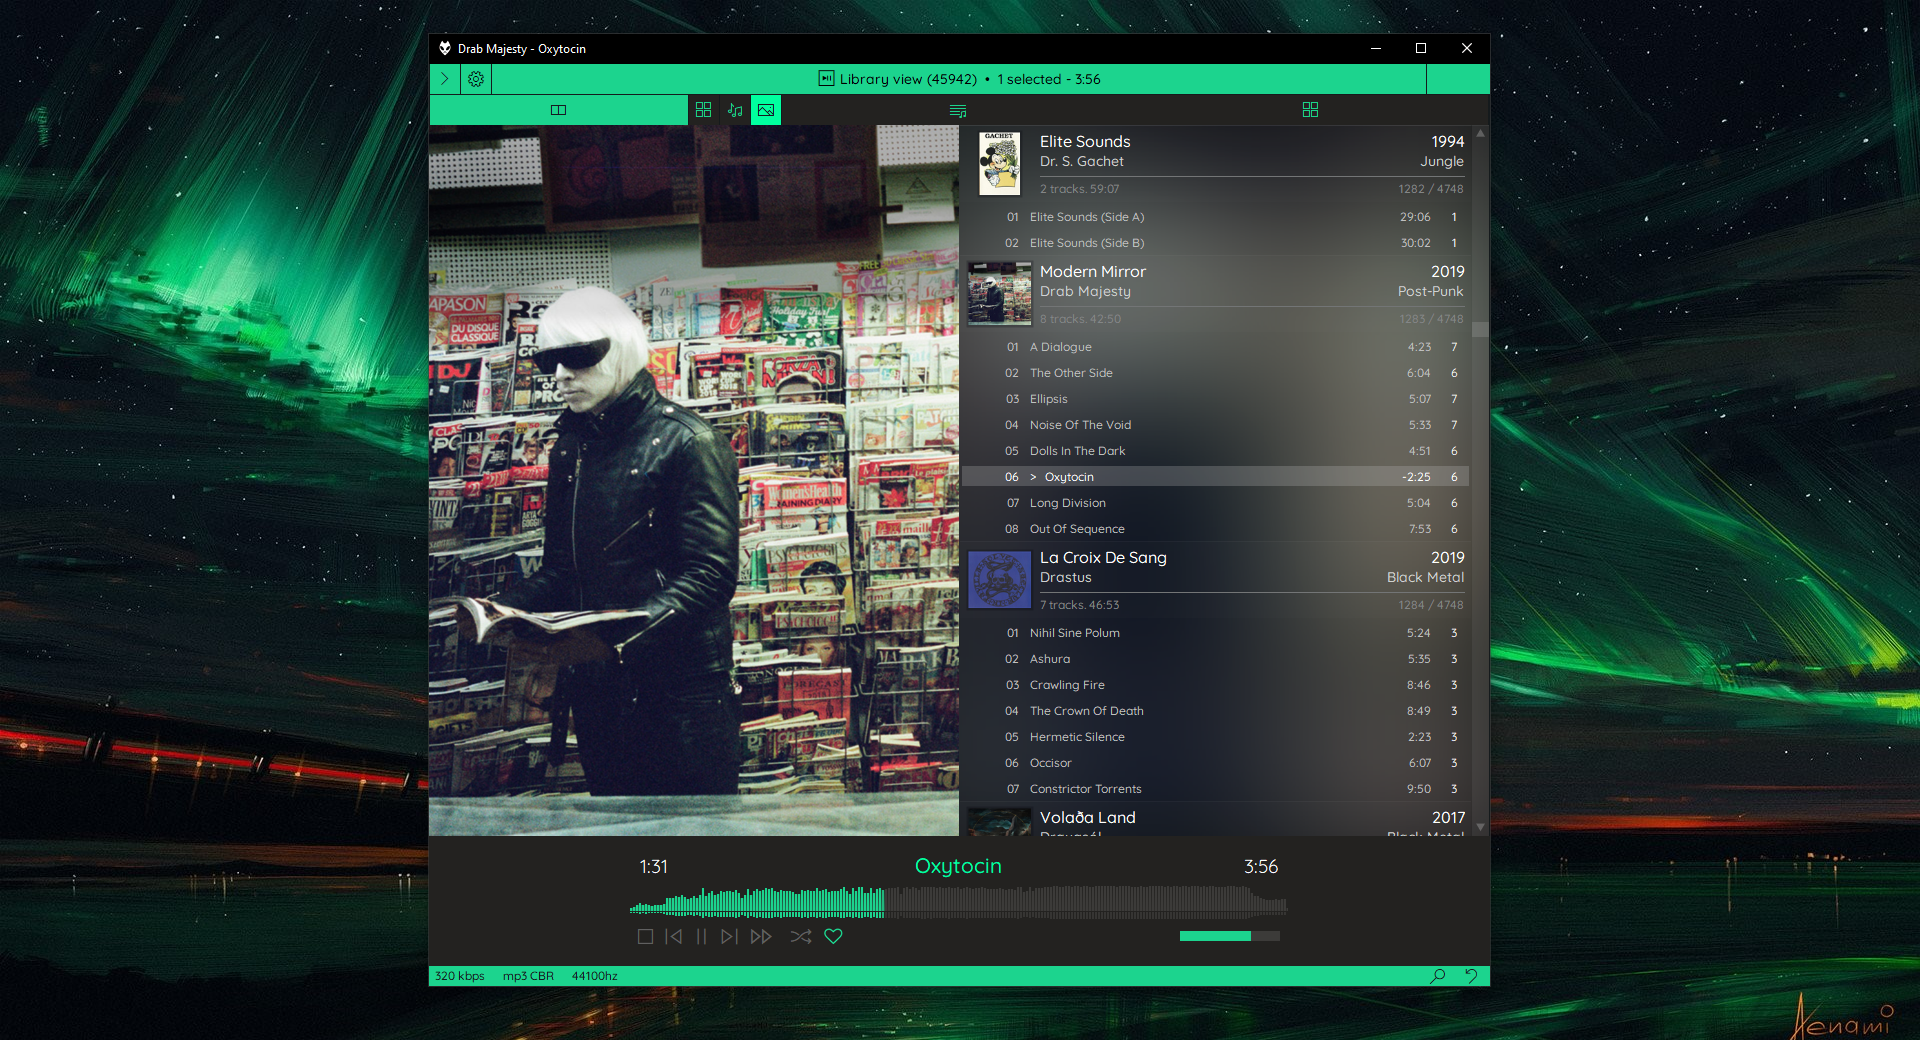1920x1040 pixels.
Task: Click the large Drab Majesty album artwork
Action: click(x=694, y=480)
